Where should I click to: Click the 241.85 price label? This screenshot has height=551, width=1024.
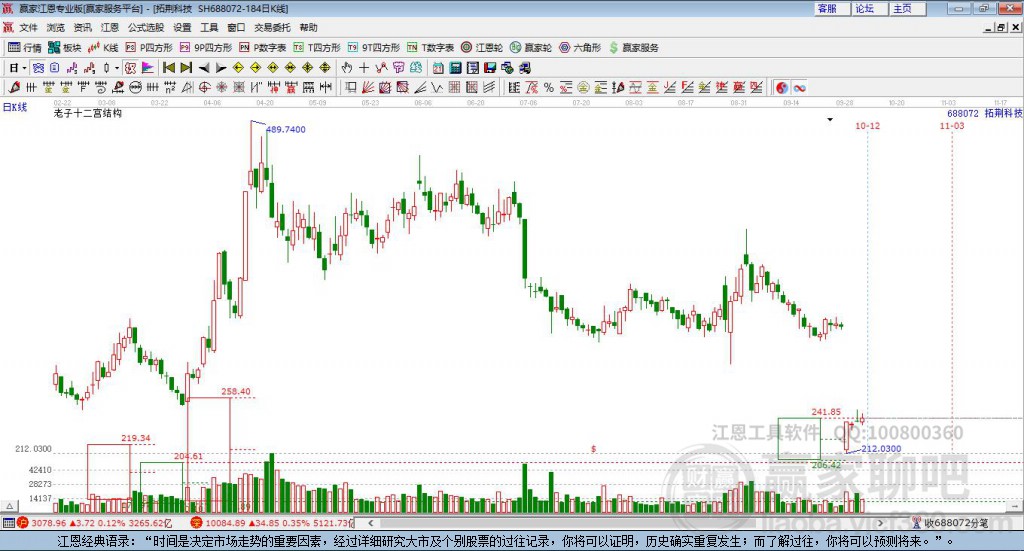click(x=826, y=411)
